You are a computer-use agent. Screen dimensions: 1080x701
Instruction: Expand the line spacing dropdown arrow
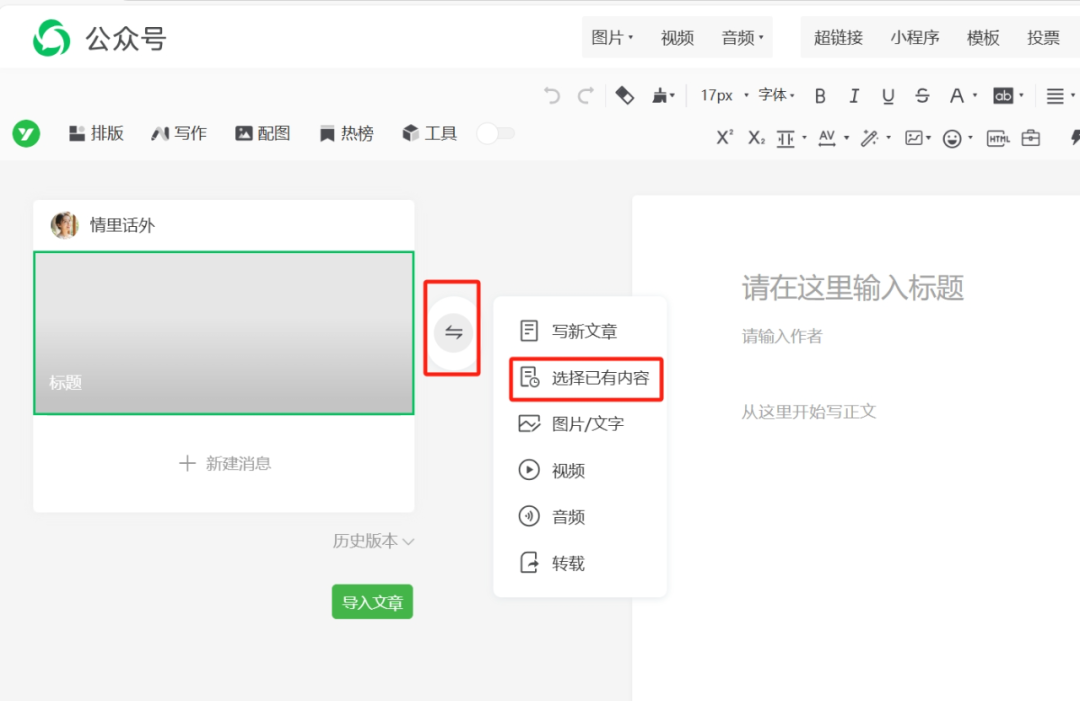coord(804,138)
